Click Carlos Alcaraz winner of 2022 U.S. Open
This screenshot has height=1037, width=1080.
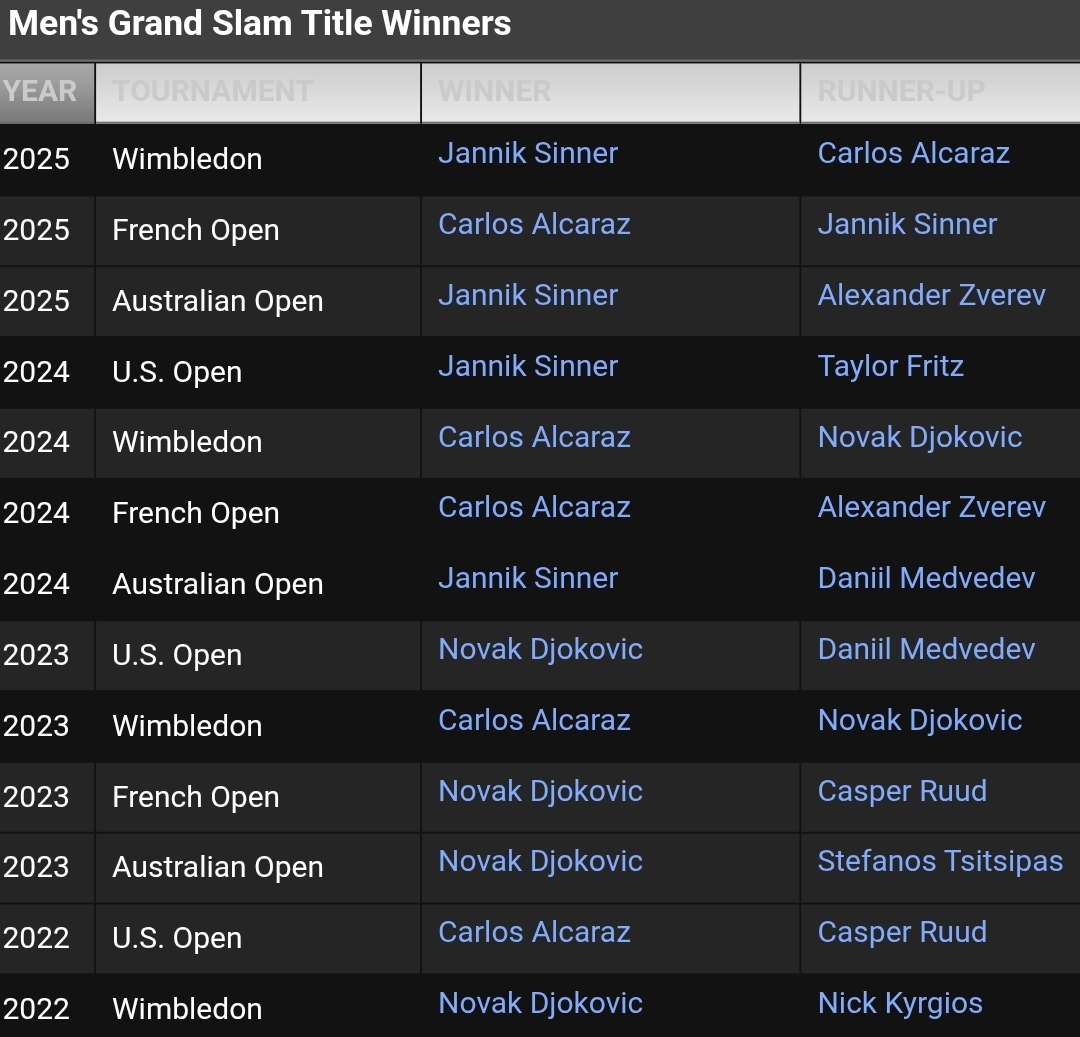pyautogui.click(x=534, y=932)
